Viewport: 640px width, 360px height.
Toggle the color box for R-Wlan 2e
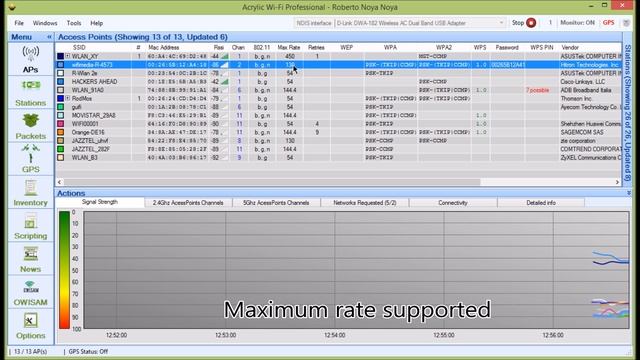[60, 73]
